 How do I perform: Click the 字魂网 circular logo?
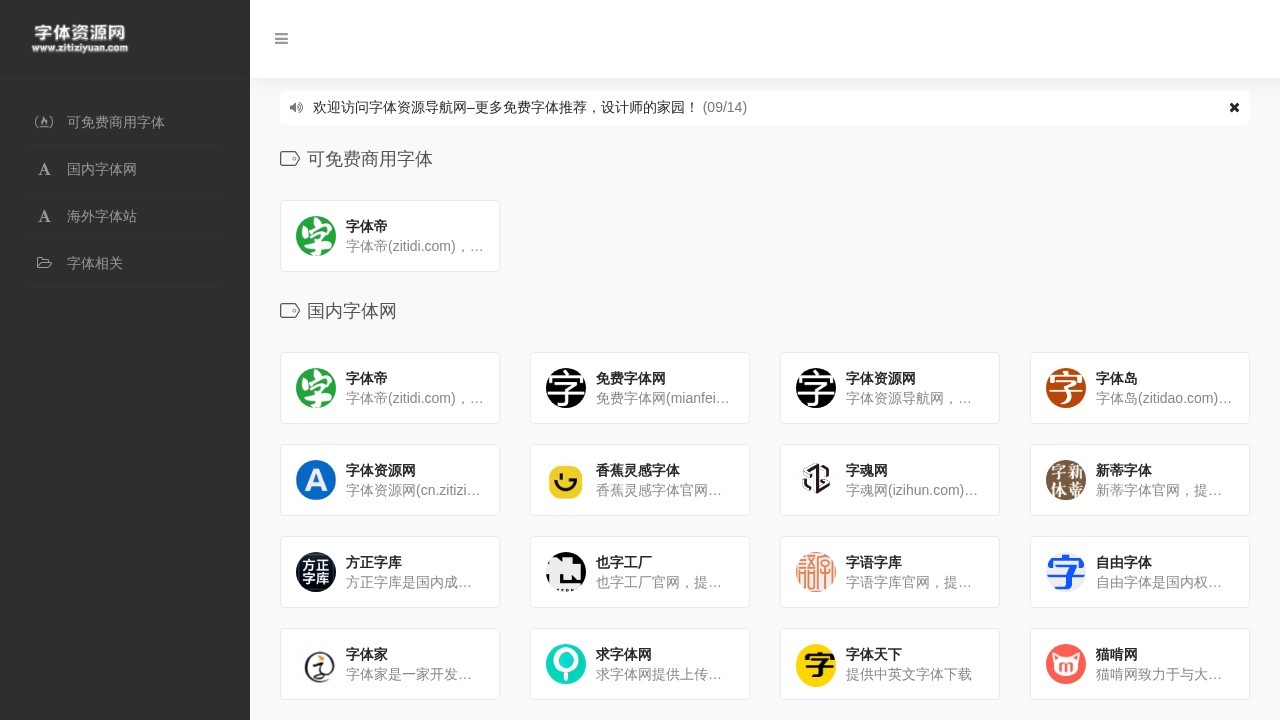(x=816, y=480)
